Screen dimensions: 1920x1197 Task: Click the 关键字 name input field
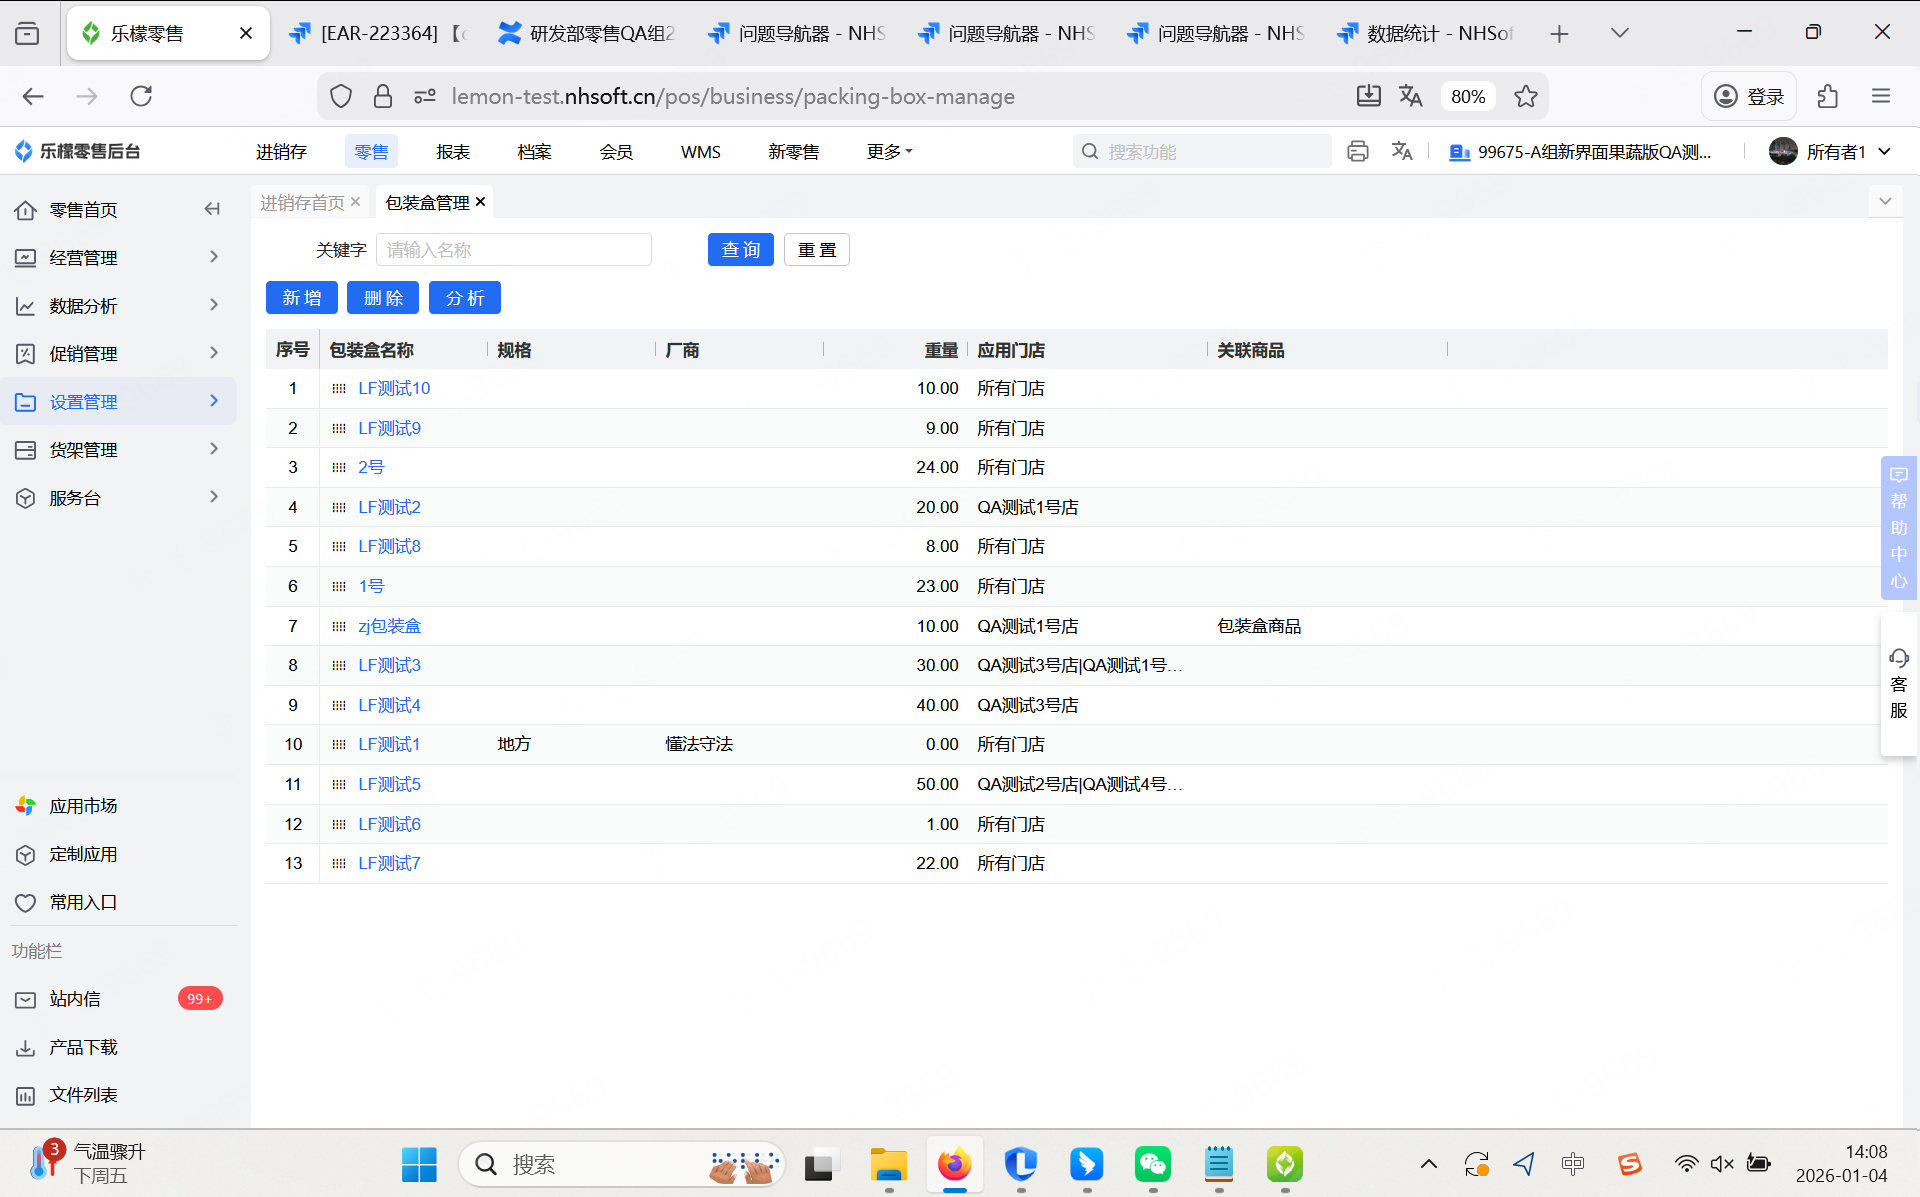(x=513, y=249)
